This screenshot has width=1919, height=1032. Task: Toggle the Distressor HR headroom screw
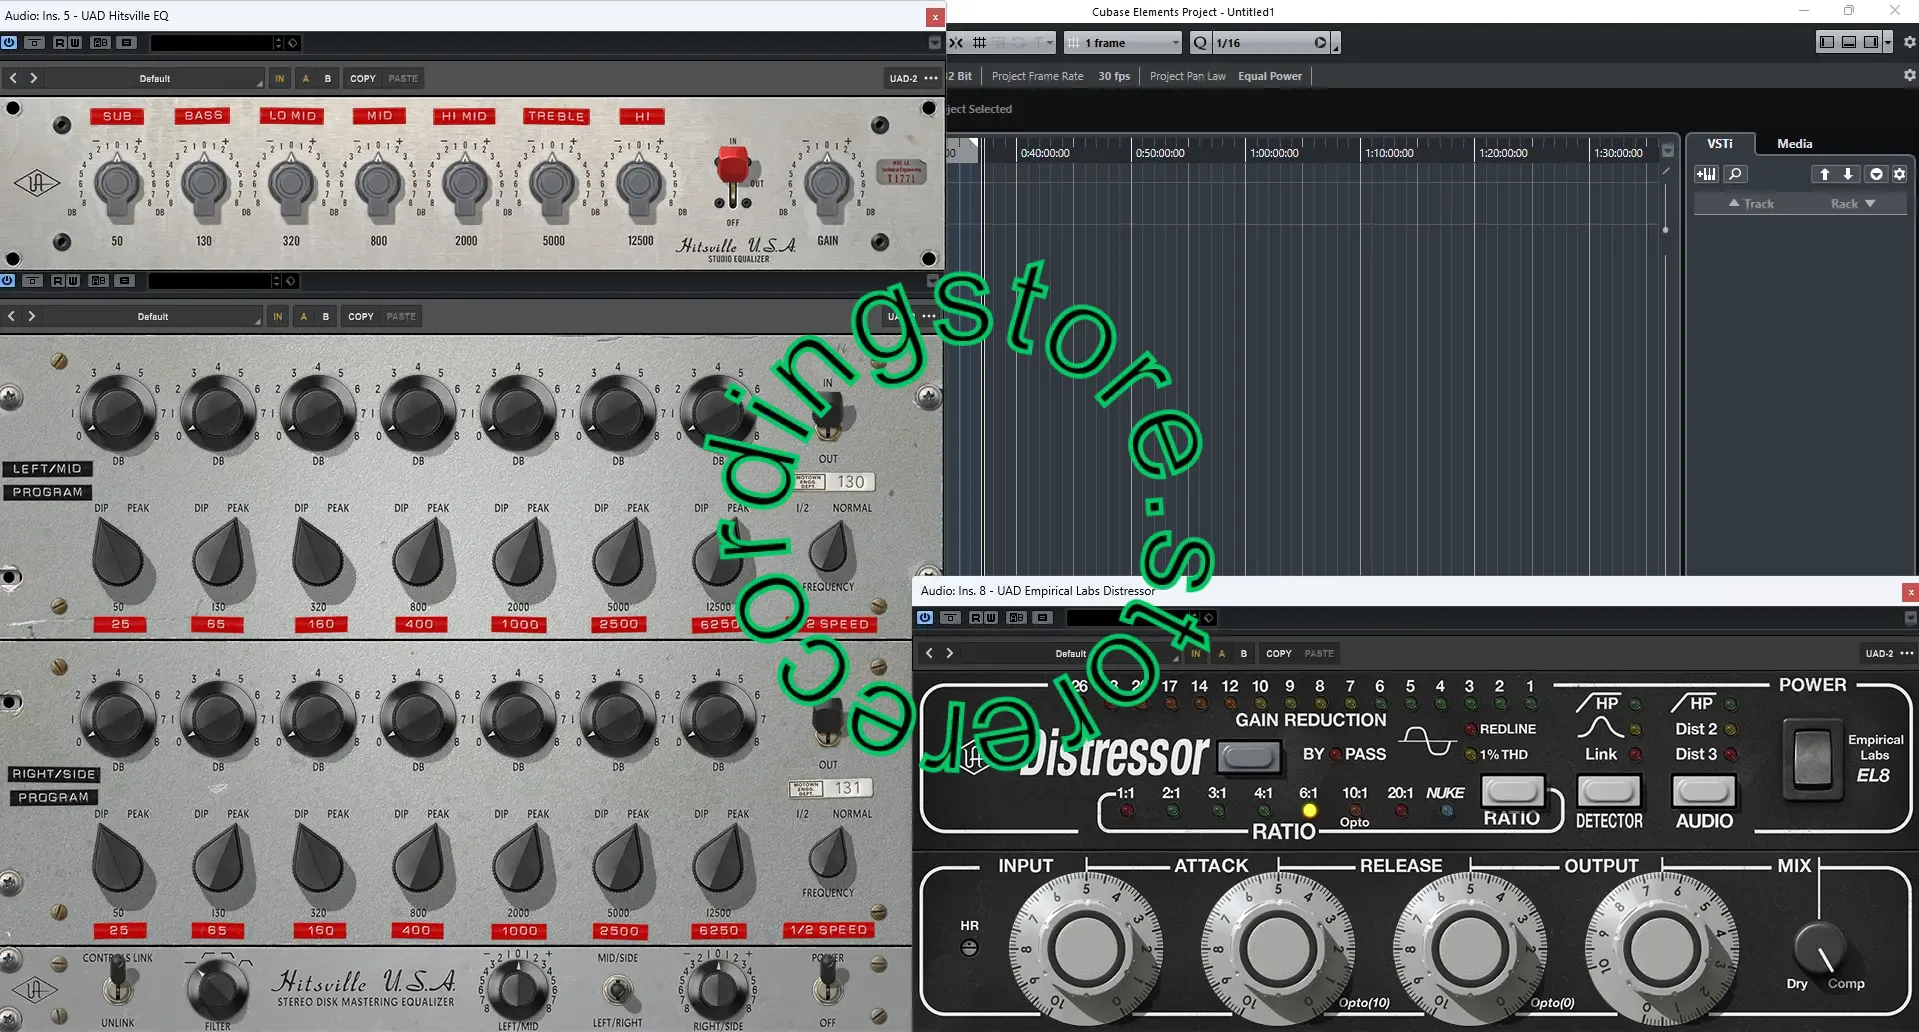pyautogui.click(x=969, y=948)
